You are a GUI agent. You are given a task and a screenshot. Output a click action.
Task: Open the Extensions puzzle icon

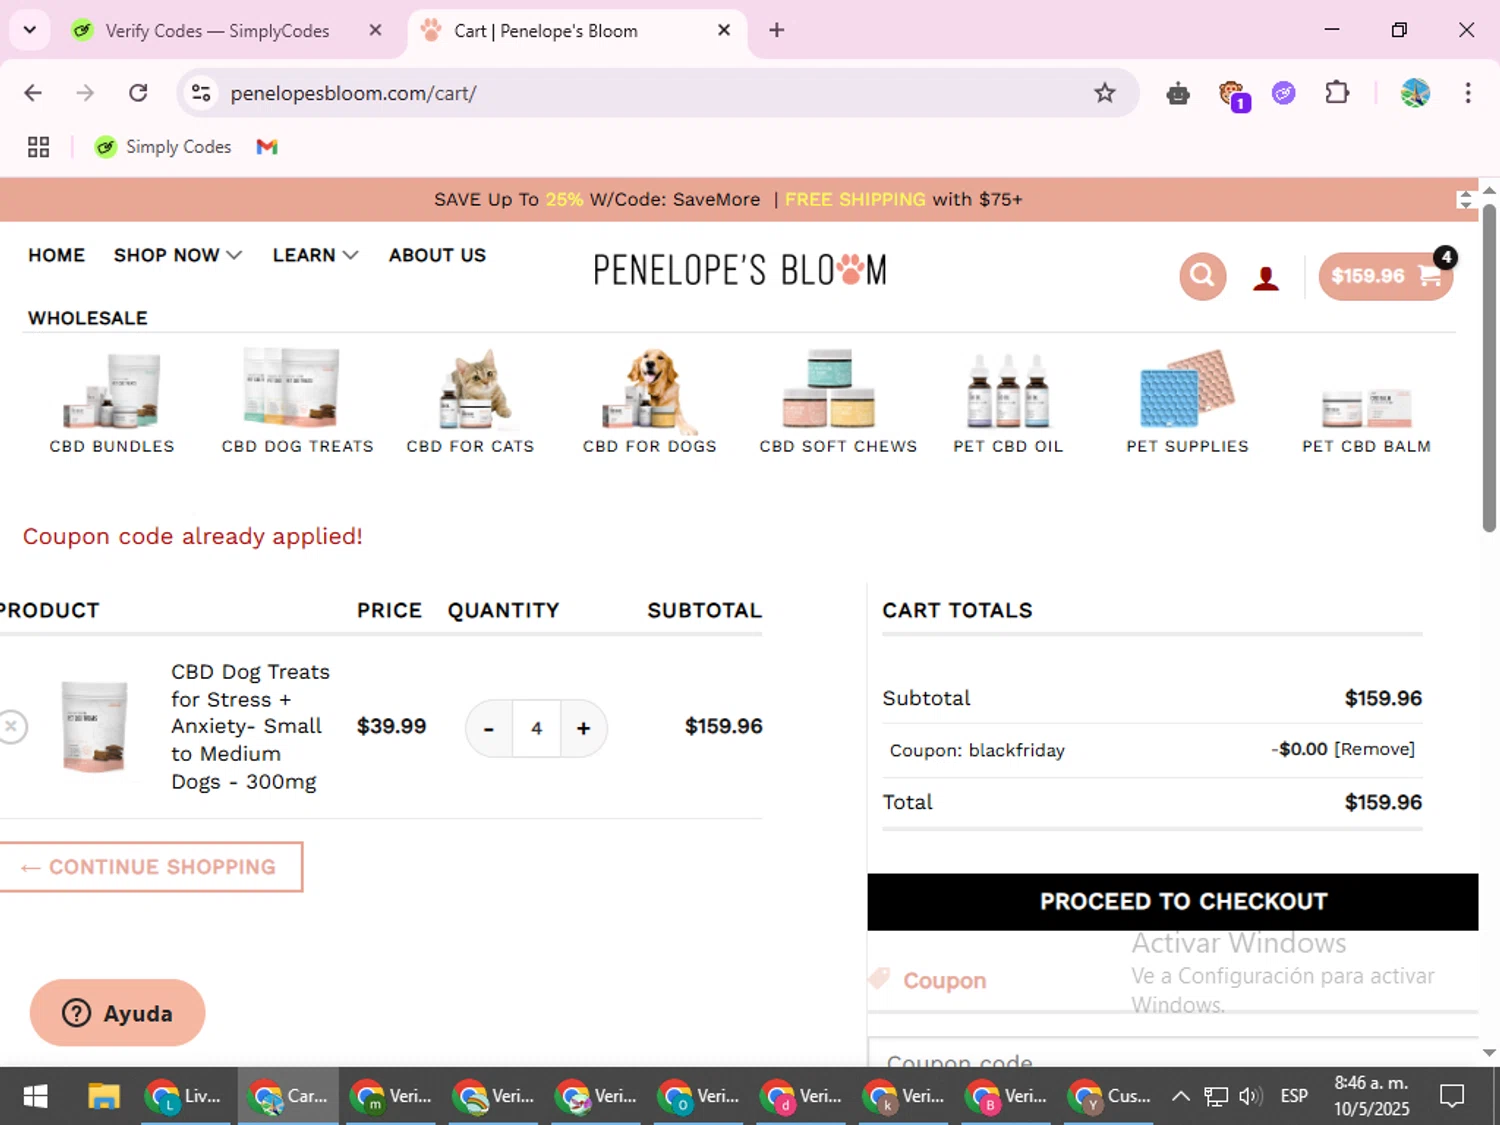pyautogui.click(x=1337, y=93)
